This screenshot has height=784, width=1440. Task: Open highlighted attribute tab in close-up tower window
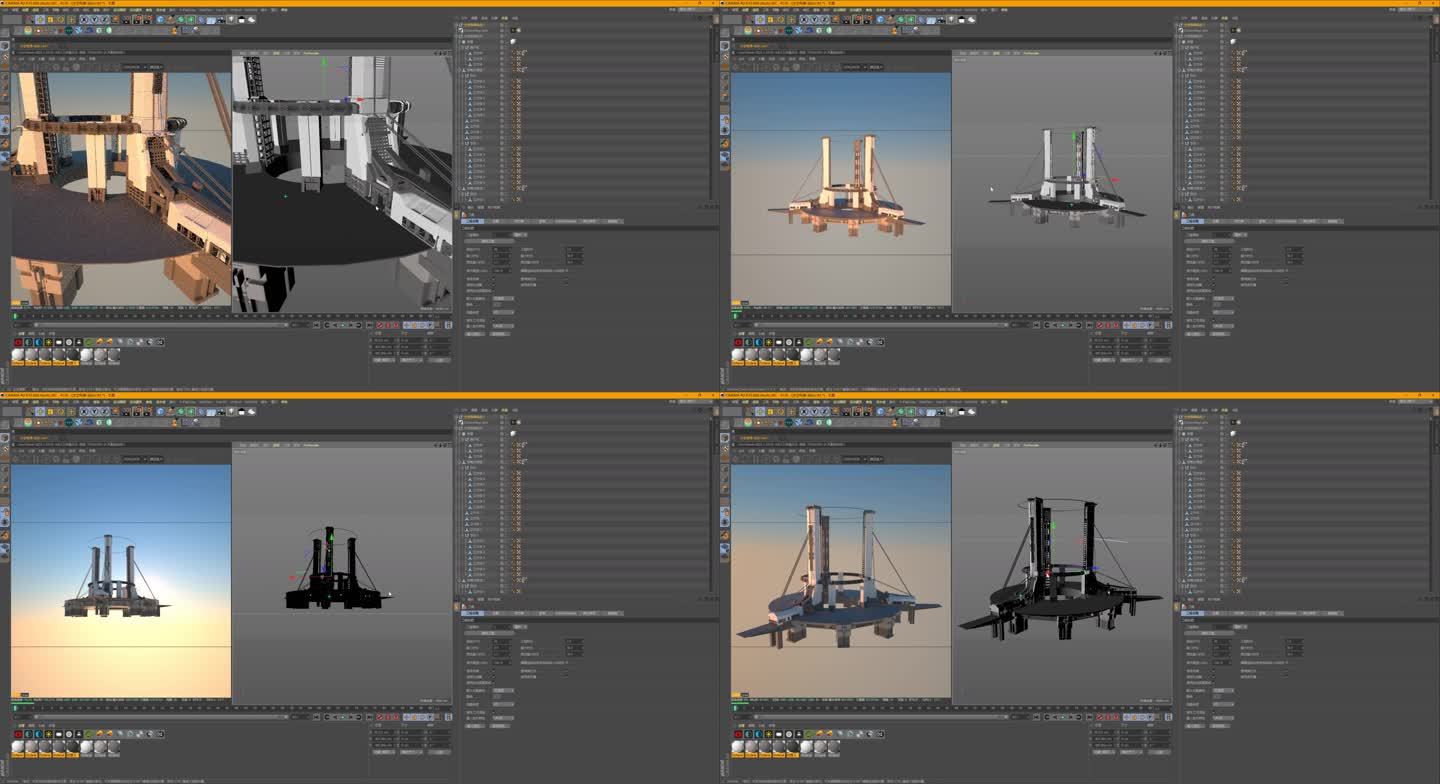pyautogui.click(x=472, y=221)
